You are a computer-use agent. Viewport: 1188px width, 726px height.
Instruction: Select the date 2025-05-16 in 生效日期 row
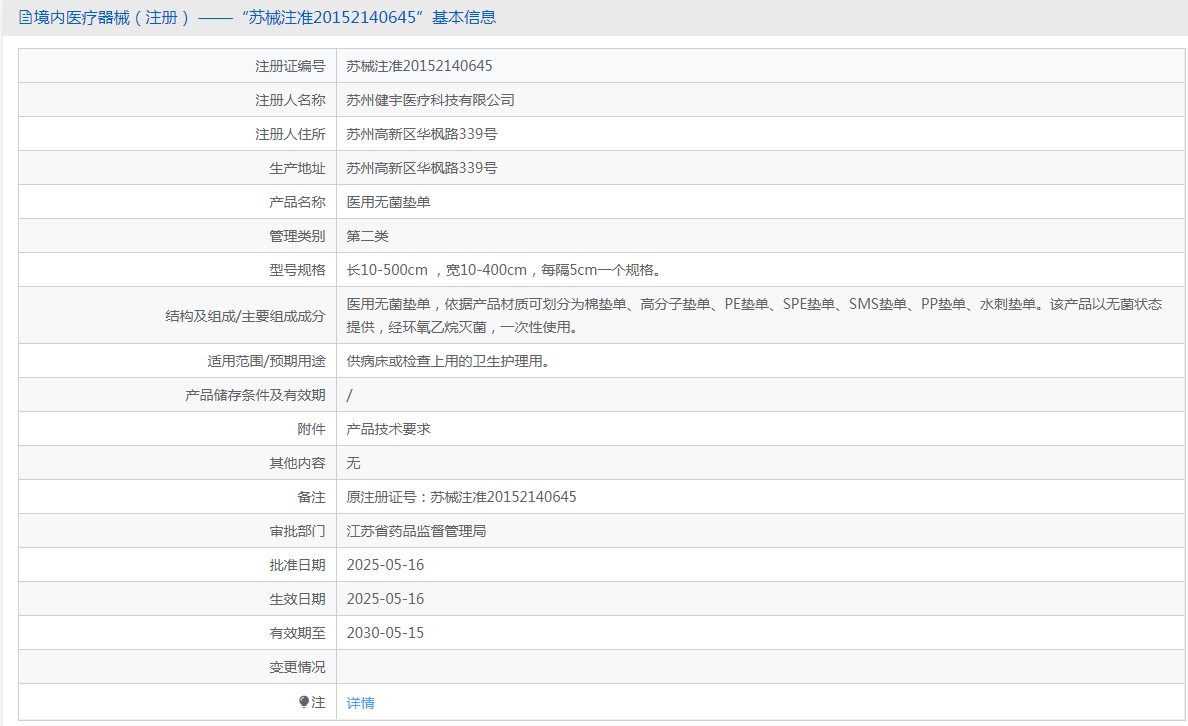385,599
